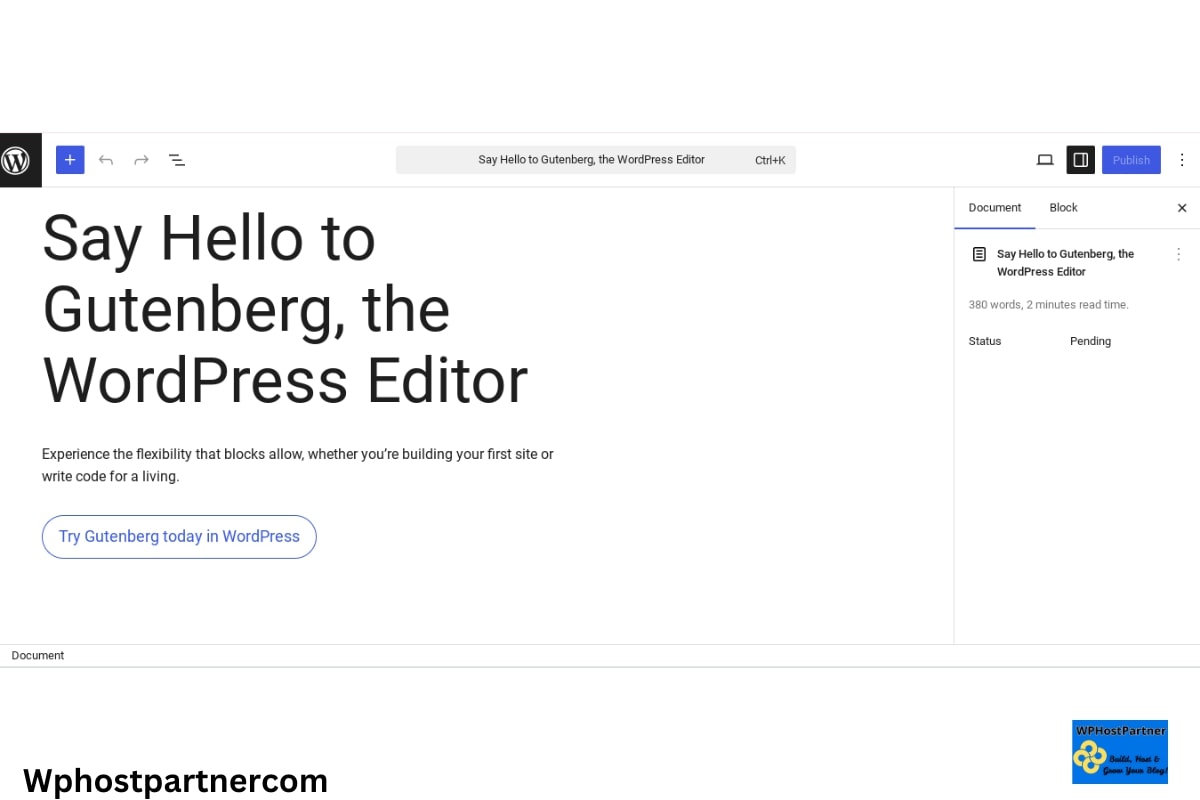Open the block inserter

tap(70, 160)
